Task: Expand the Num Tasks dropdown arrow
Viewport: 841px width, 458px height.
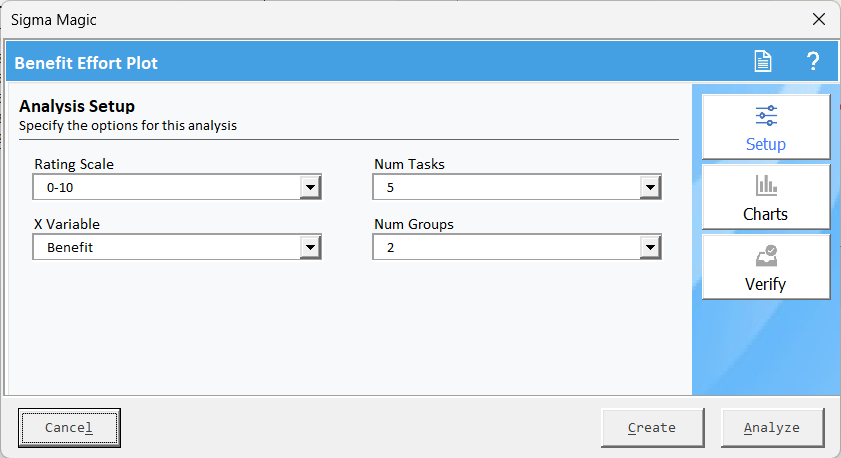Action: pos(650,188)
